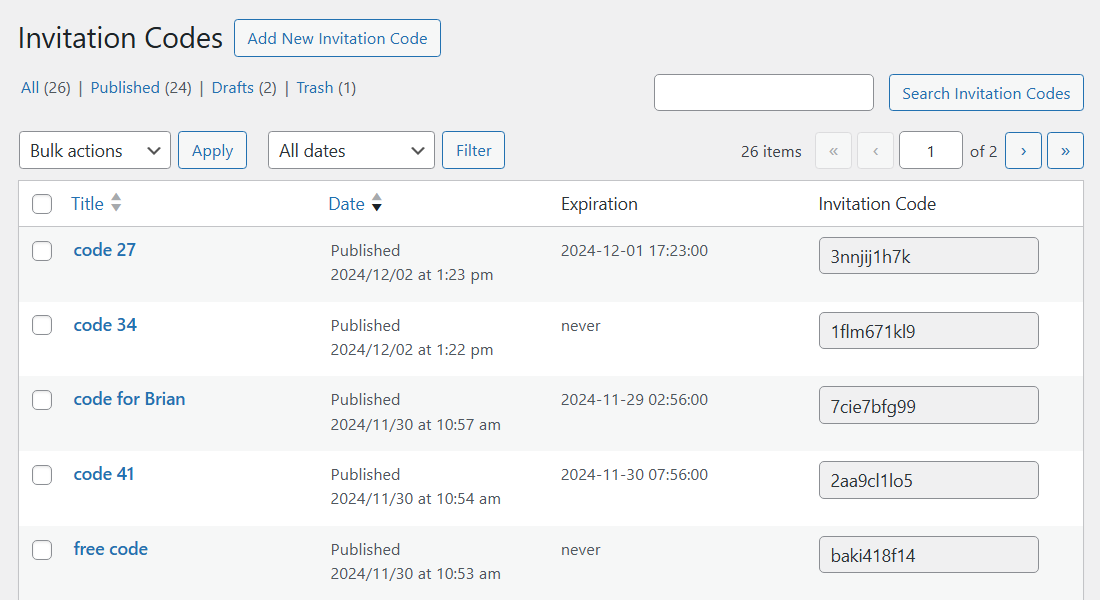The height and width of the screenshot is (600, 1100).
Task: Select checkbox for code for Brian
Action: pos(42,400)
